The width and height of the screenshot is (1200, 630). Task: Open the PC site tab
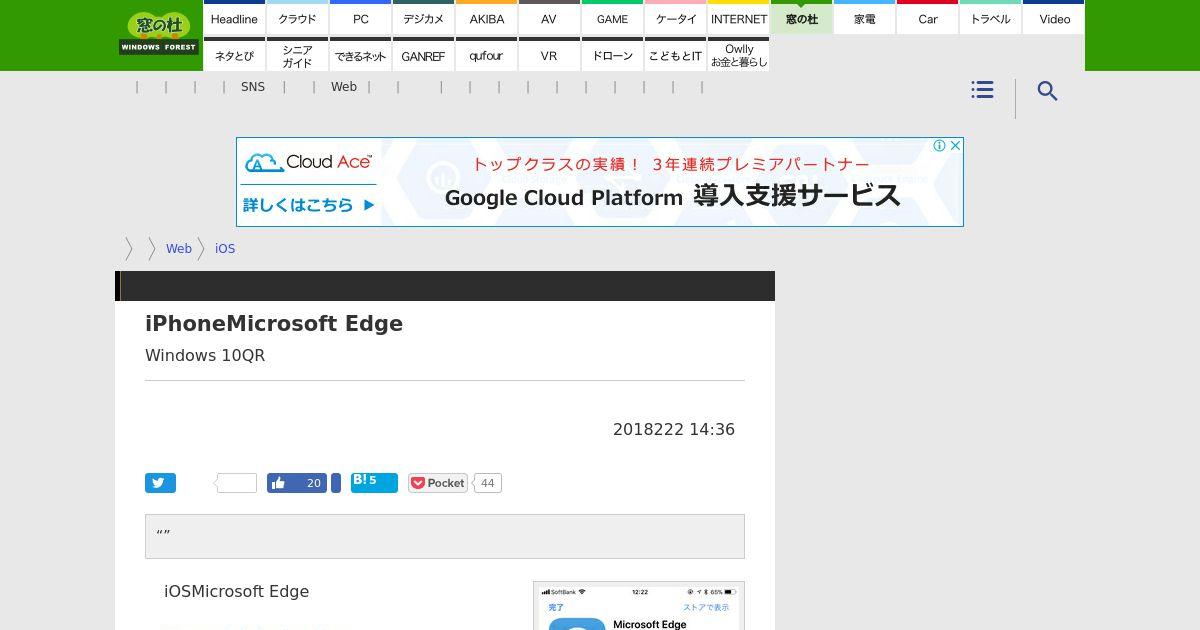coord(360,17)
